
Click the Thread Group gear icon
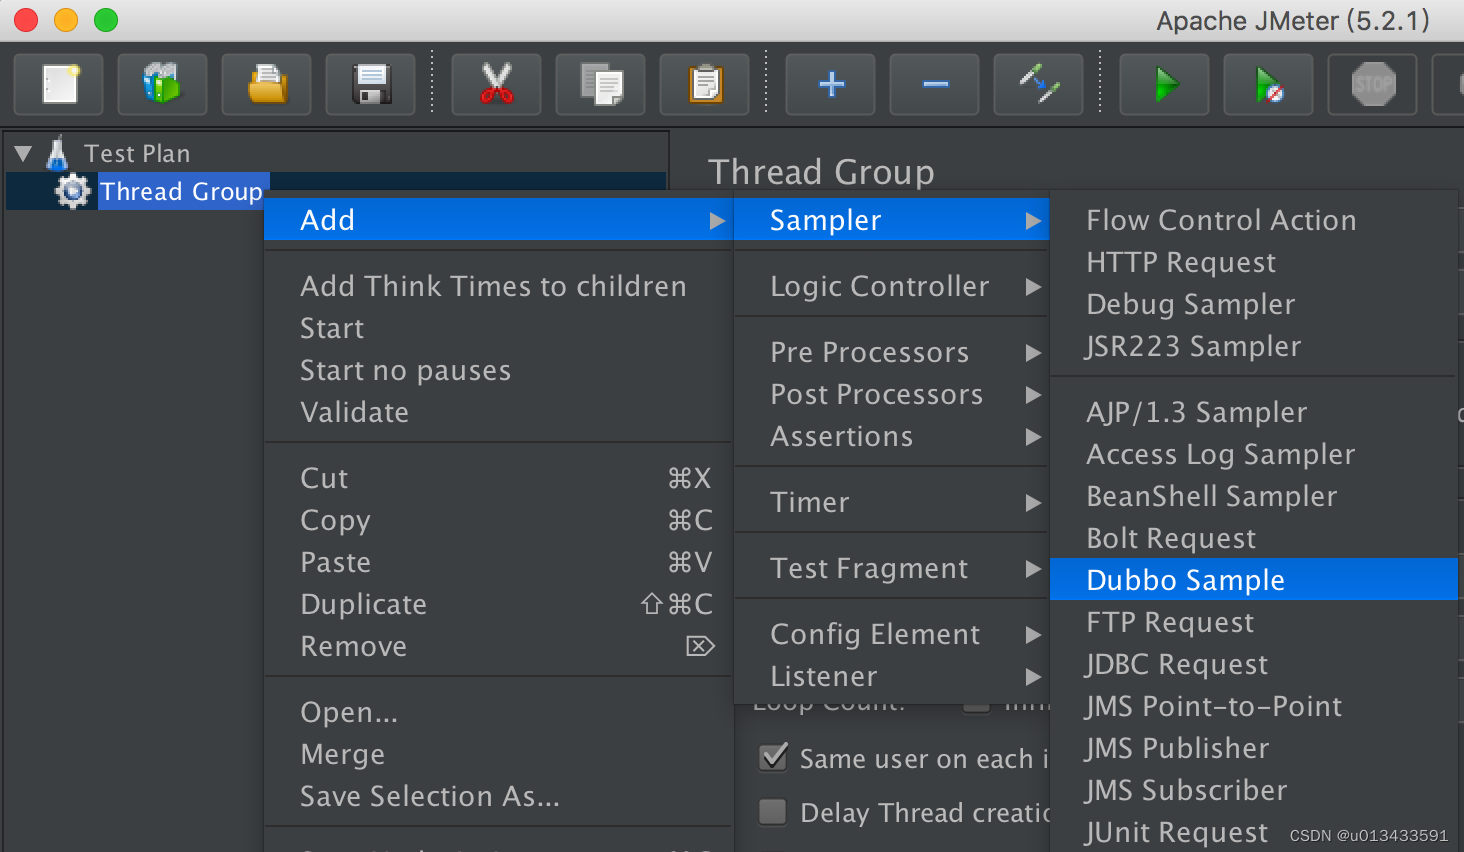[72, 191]
